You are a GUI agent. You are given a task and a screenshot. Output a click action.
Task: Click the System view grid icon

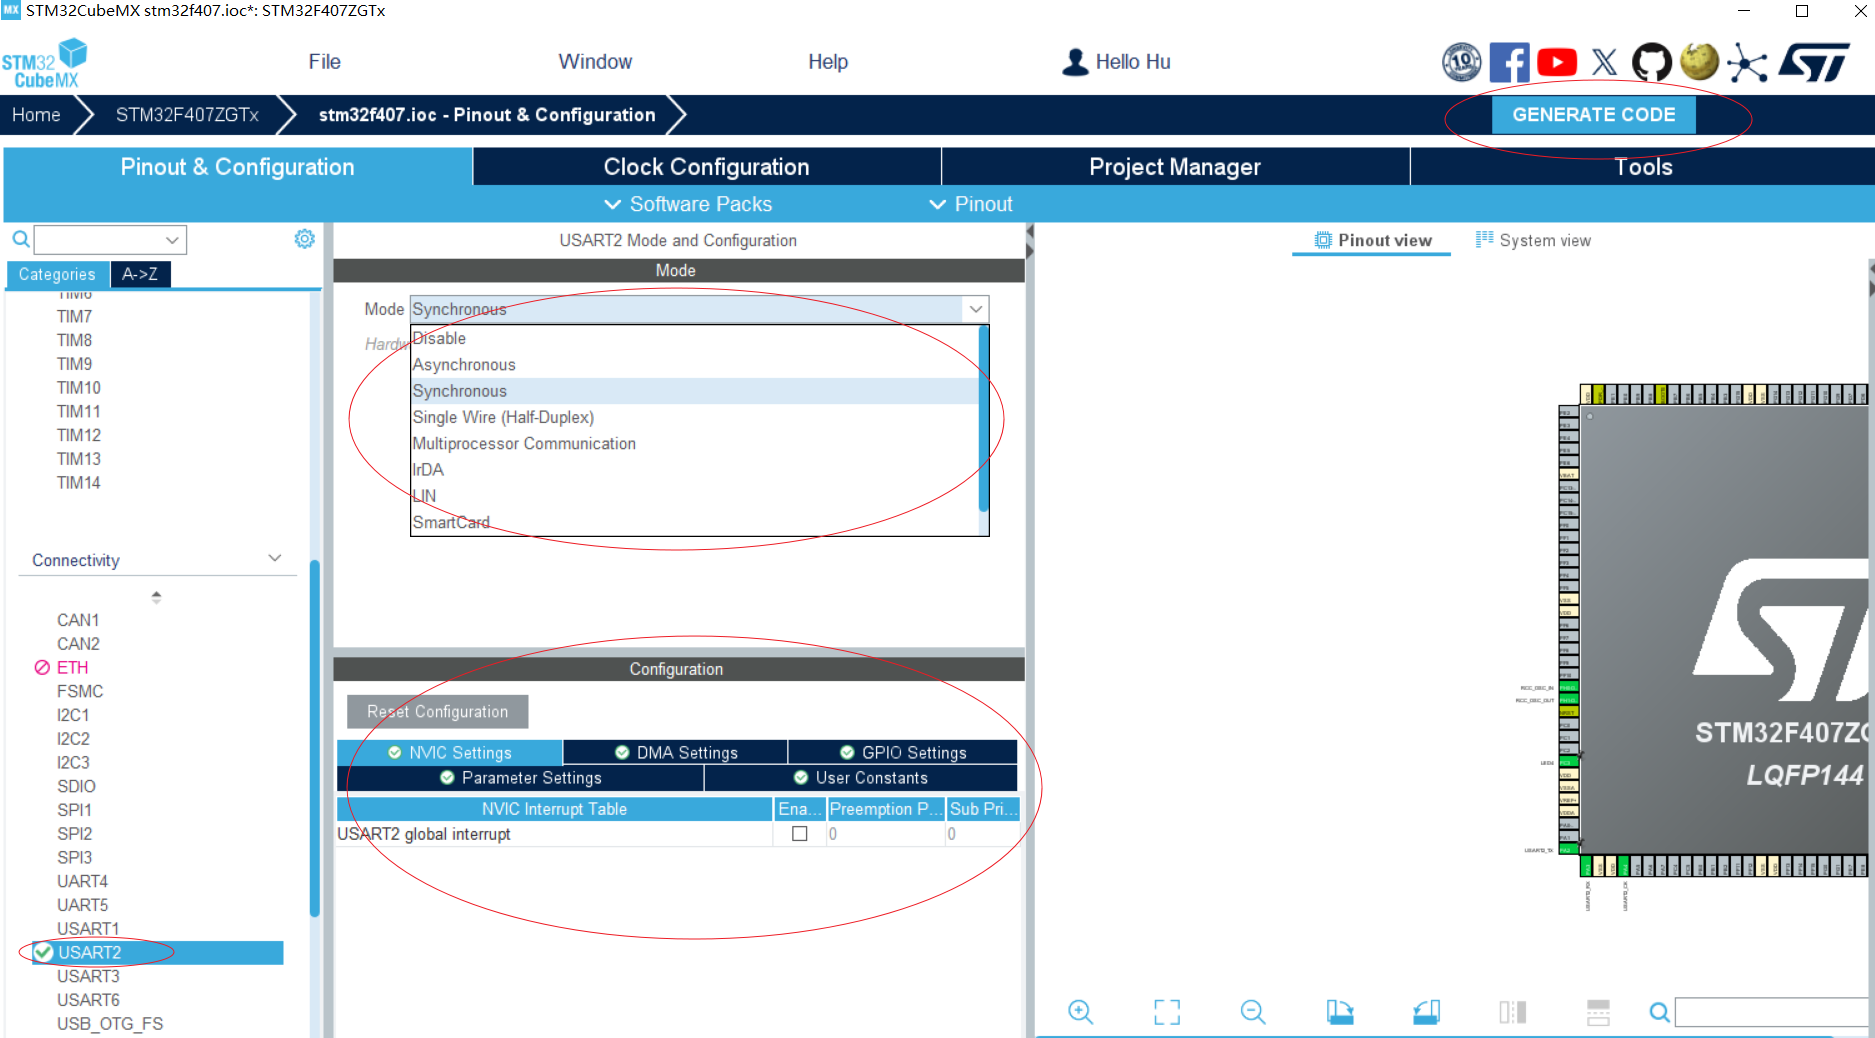pyautogui.click(x=1484, y=239)
